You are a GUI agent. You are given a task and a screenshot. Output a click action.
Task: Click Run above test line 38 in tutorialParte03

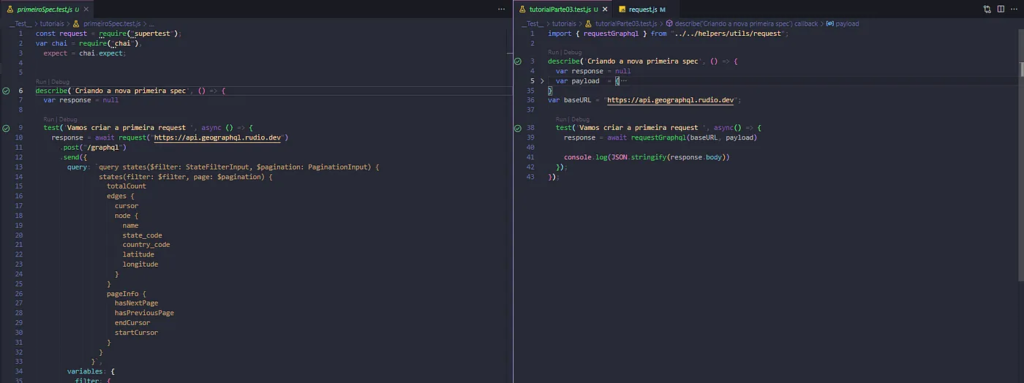[560, 120]
